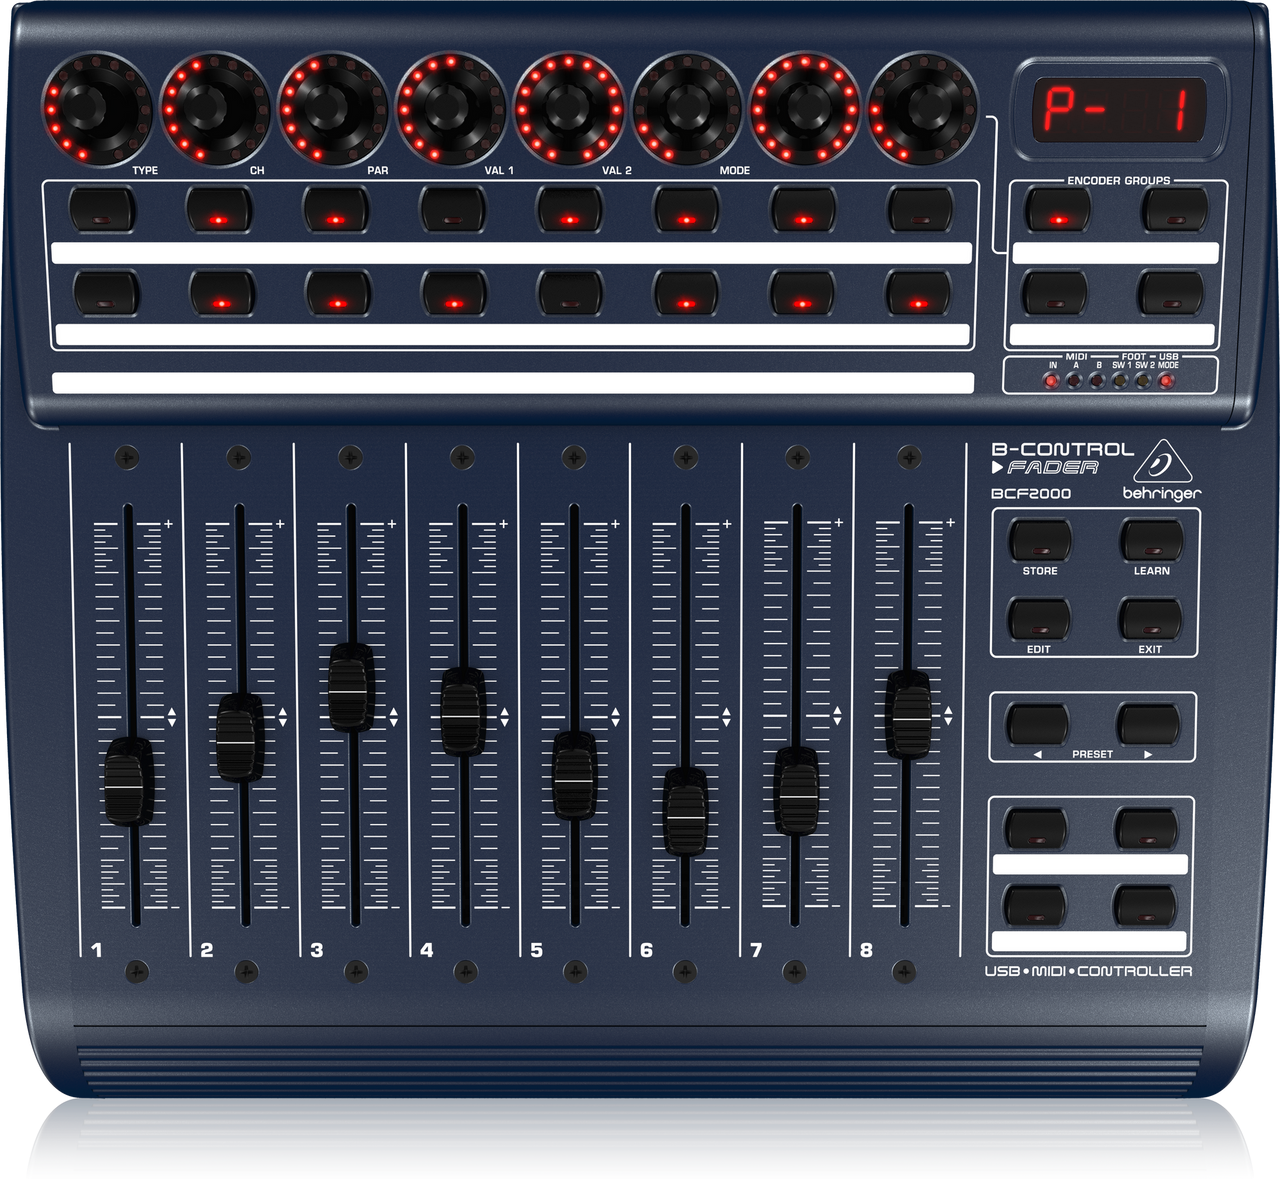The width and height of the screenshot is (1280, 1181).
Task: Touch the fader 7 cap
Action: [x=797, y=790]
